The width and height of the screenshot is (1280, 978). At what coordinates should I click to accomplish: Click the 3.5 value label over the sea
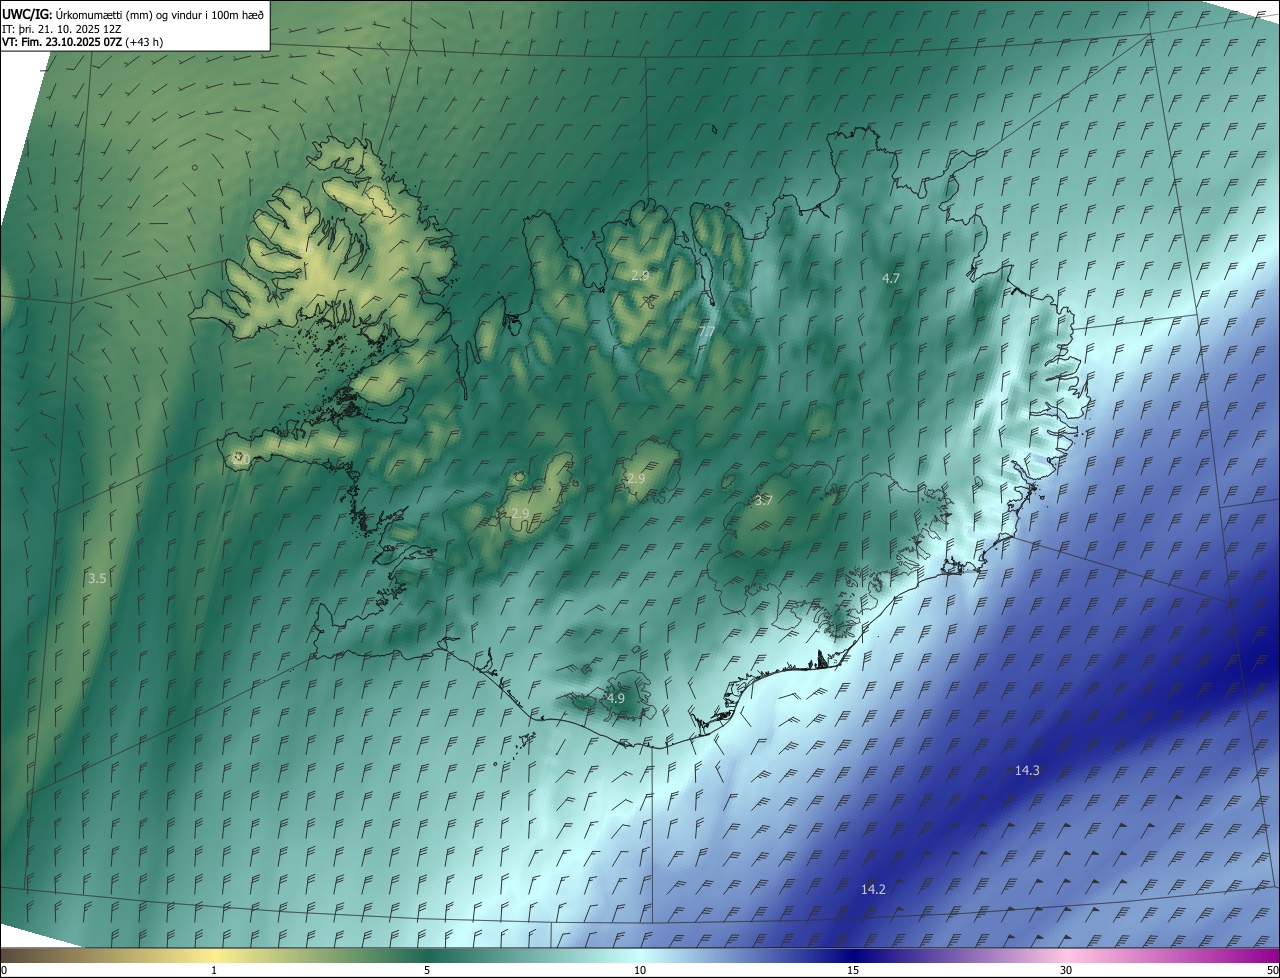97,578
